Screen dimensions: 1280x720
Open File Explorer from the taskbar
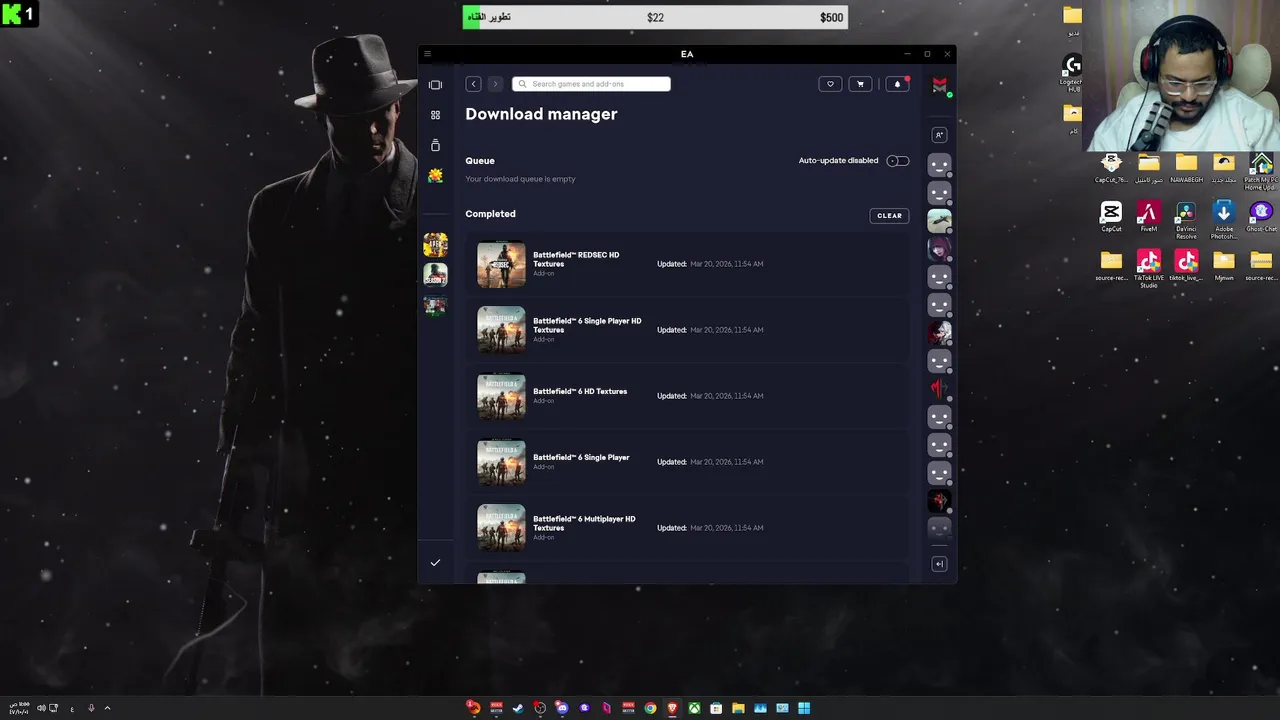(738, 708)
